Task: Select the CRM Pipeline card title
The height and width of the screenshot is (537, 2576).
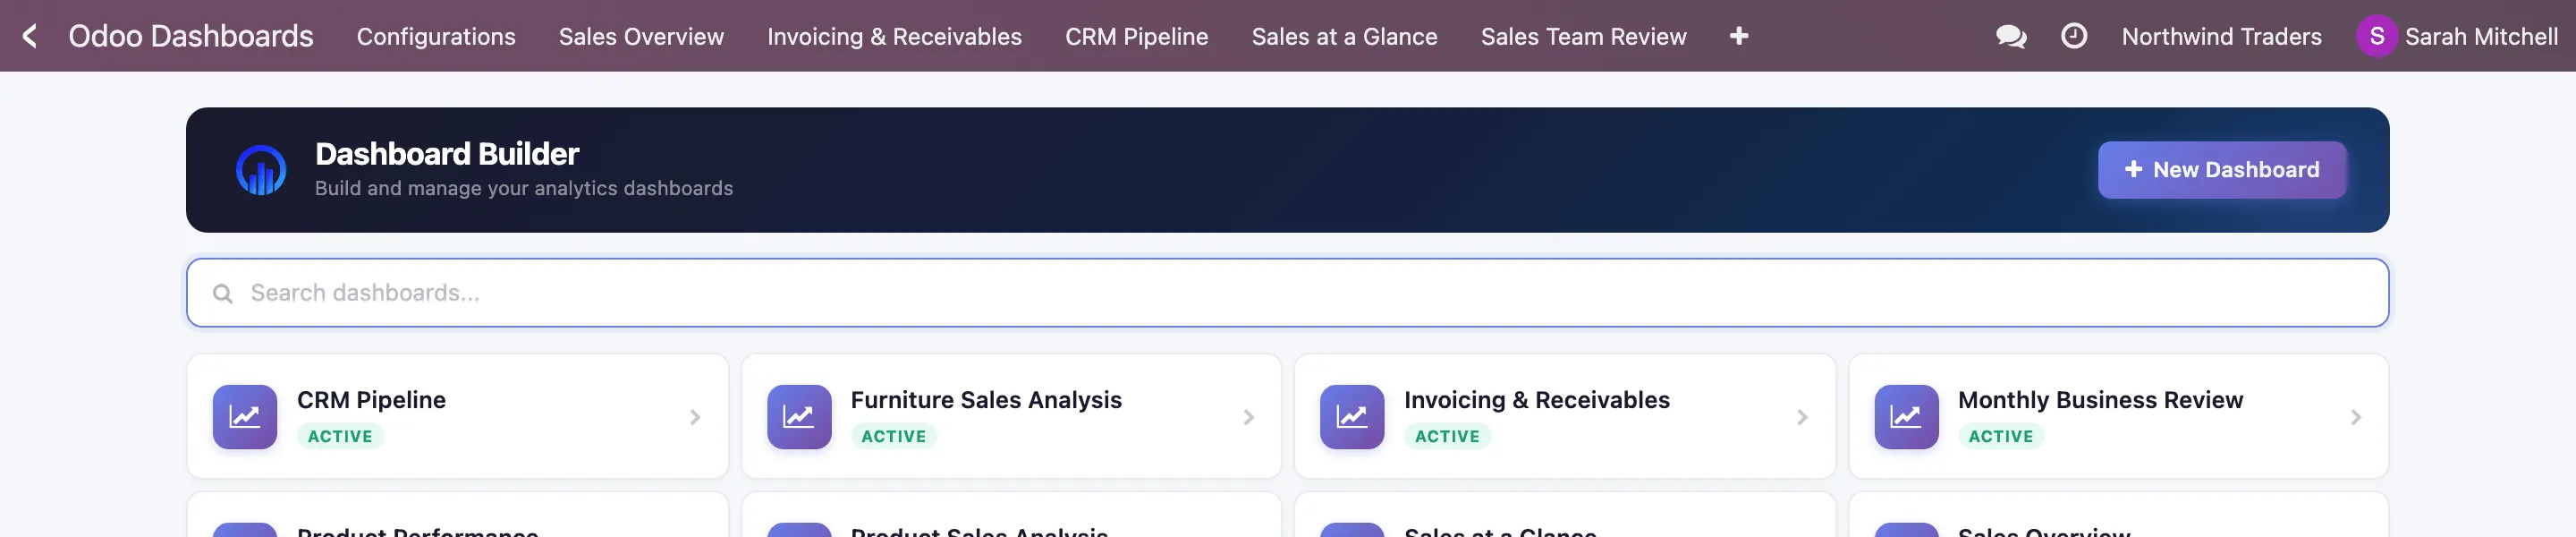Action: [x=372, y=400]
